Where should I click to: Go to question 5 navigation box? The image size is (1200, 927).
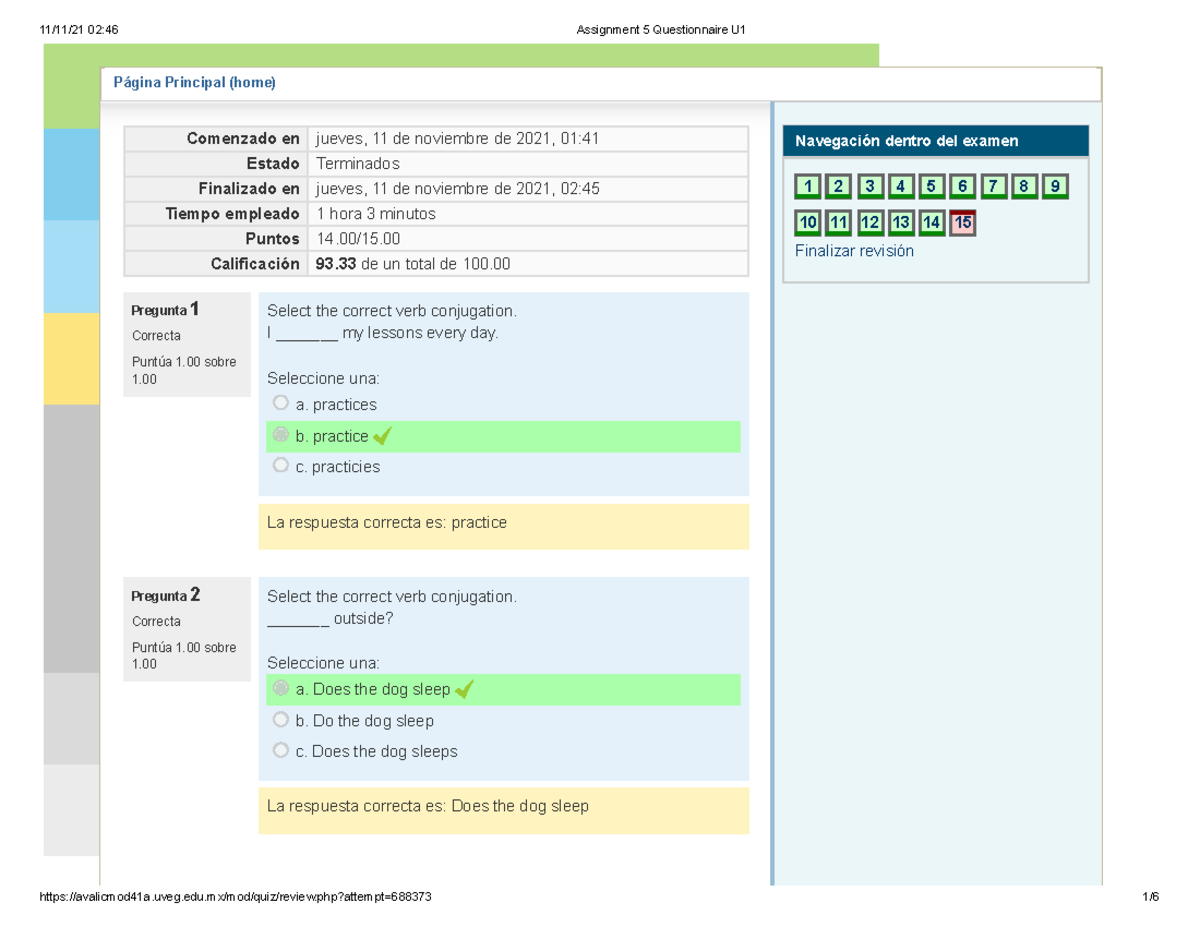pyautogui.click(x=931, y=187)
